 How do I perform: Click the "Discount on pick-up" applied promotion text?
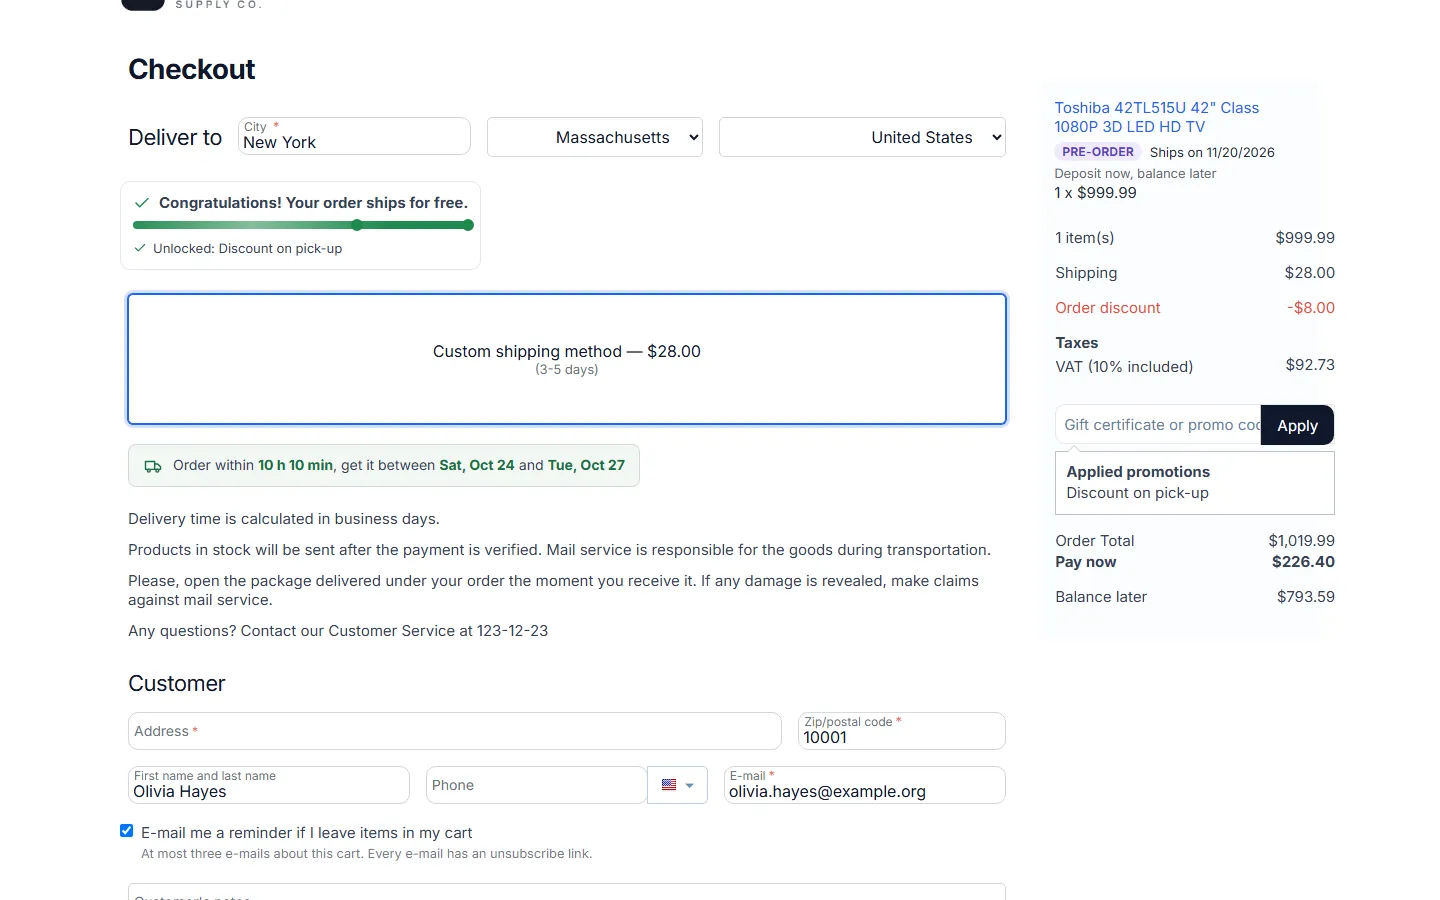[1137, 493]
